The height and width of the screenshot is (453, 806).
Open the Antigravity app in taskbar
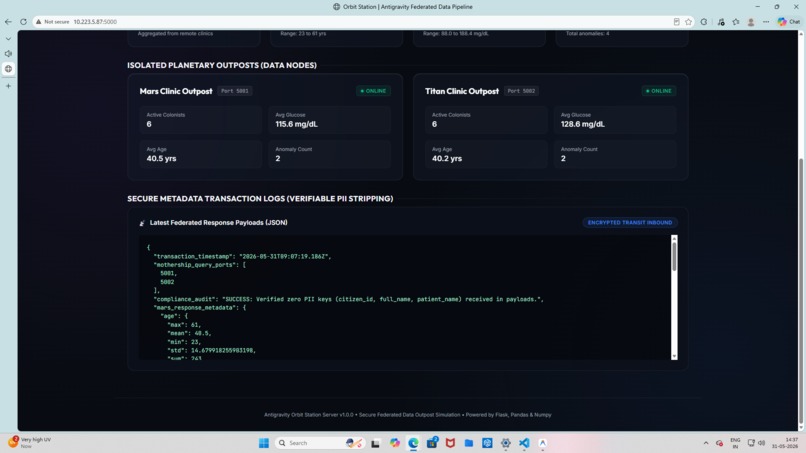coord(542,443)
